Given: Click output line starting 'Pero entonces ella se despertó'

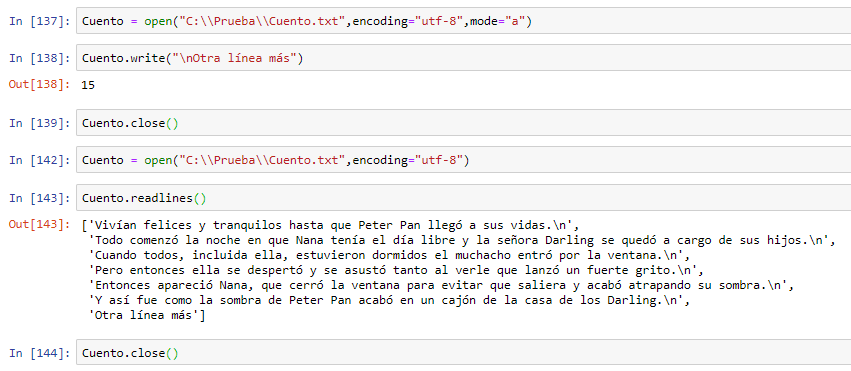Looking at the screenshot, I should (x=397, y=270).
